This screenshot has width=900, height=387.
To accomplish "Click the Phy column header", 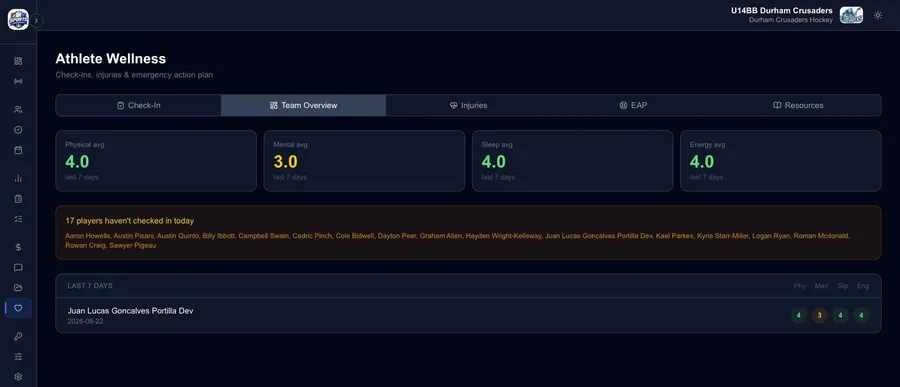I will tap(800, 286).
